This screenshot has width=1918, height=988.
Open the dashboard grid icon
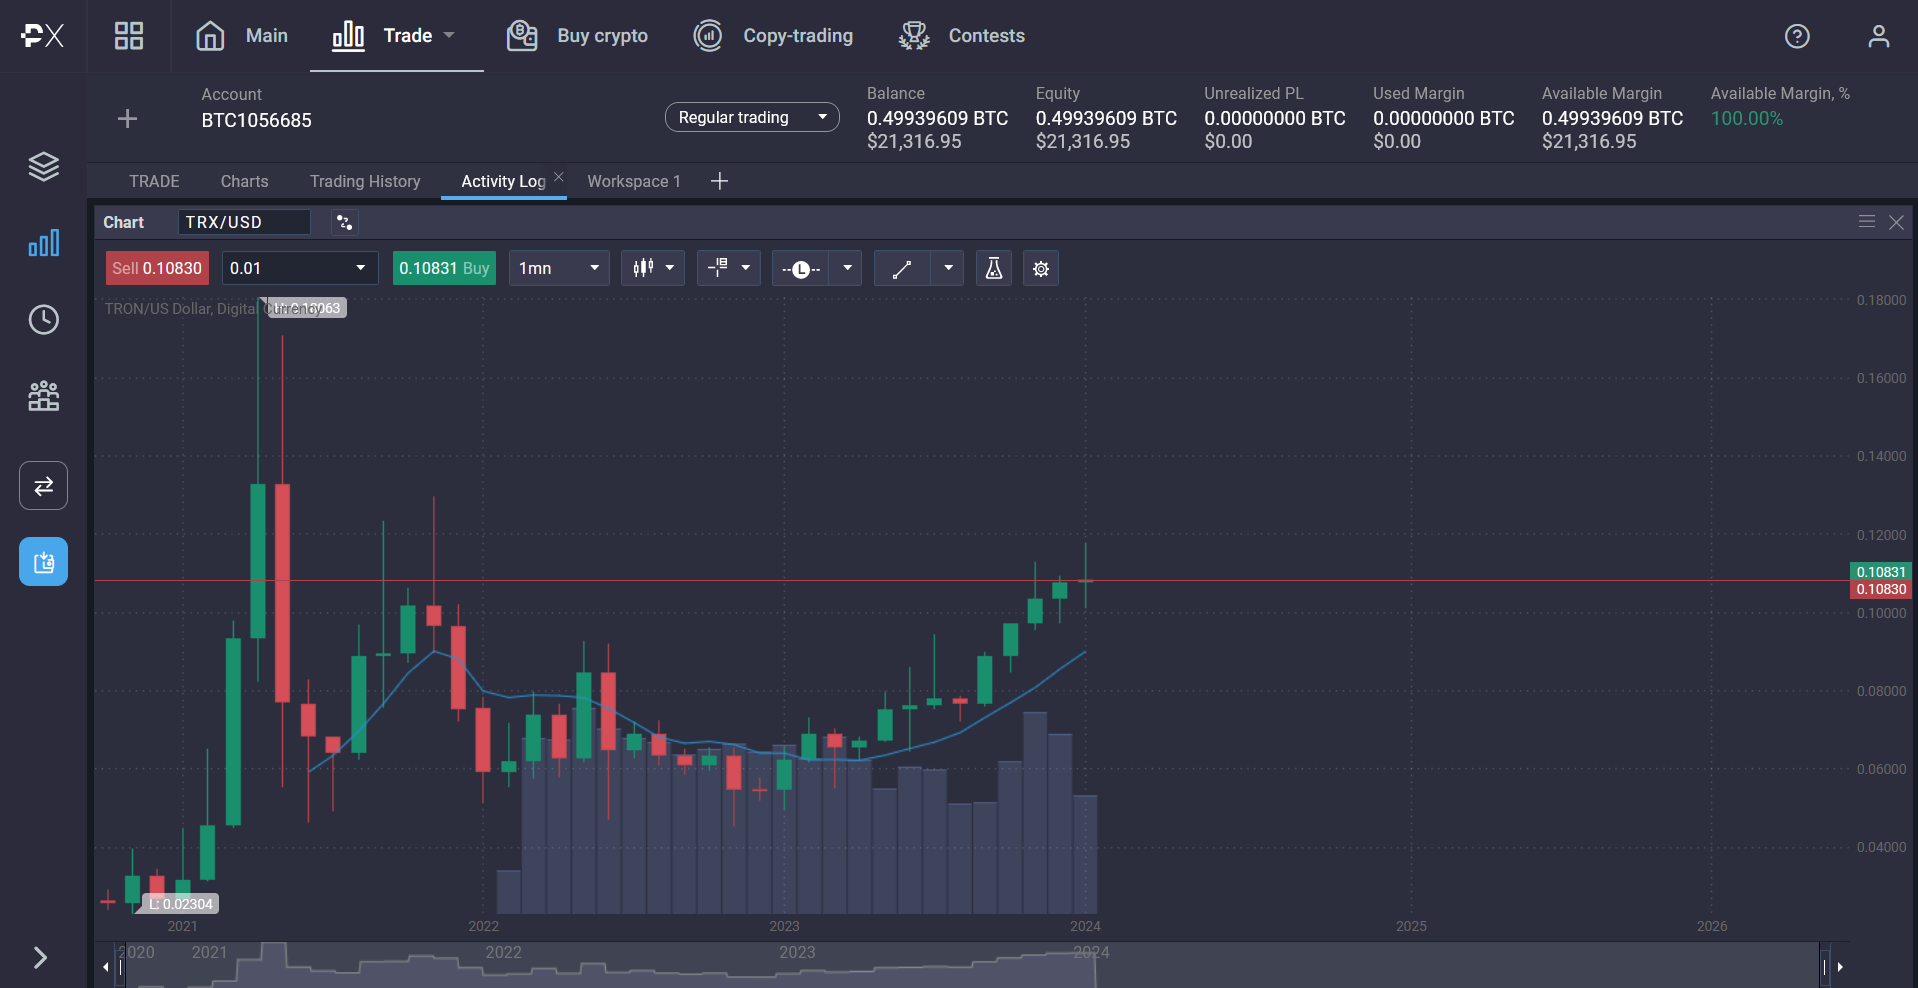click(129, 36)
